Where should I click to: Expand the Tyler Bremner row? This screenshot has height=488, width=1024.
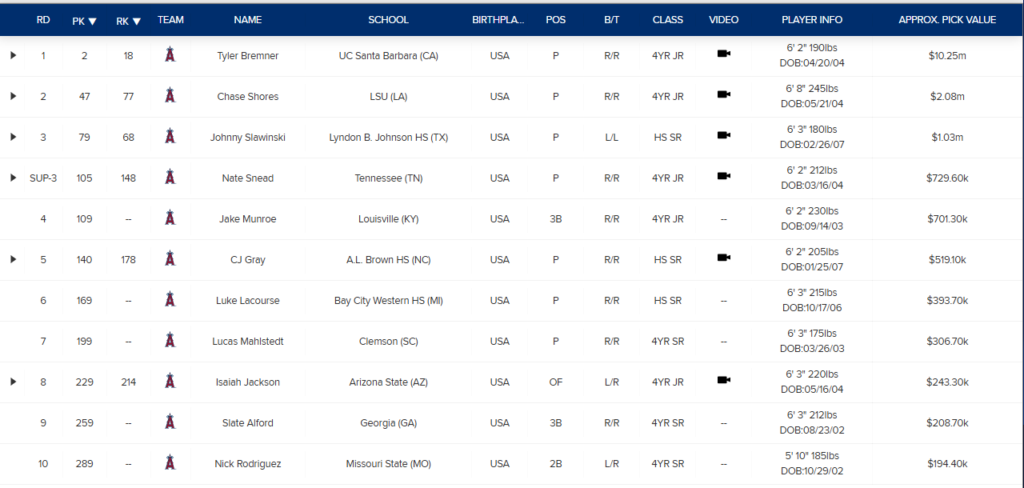(13, 56)
